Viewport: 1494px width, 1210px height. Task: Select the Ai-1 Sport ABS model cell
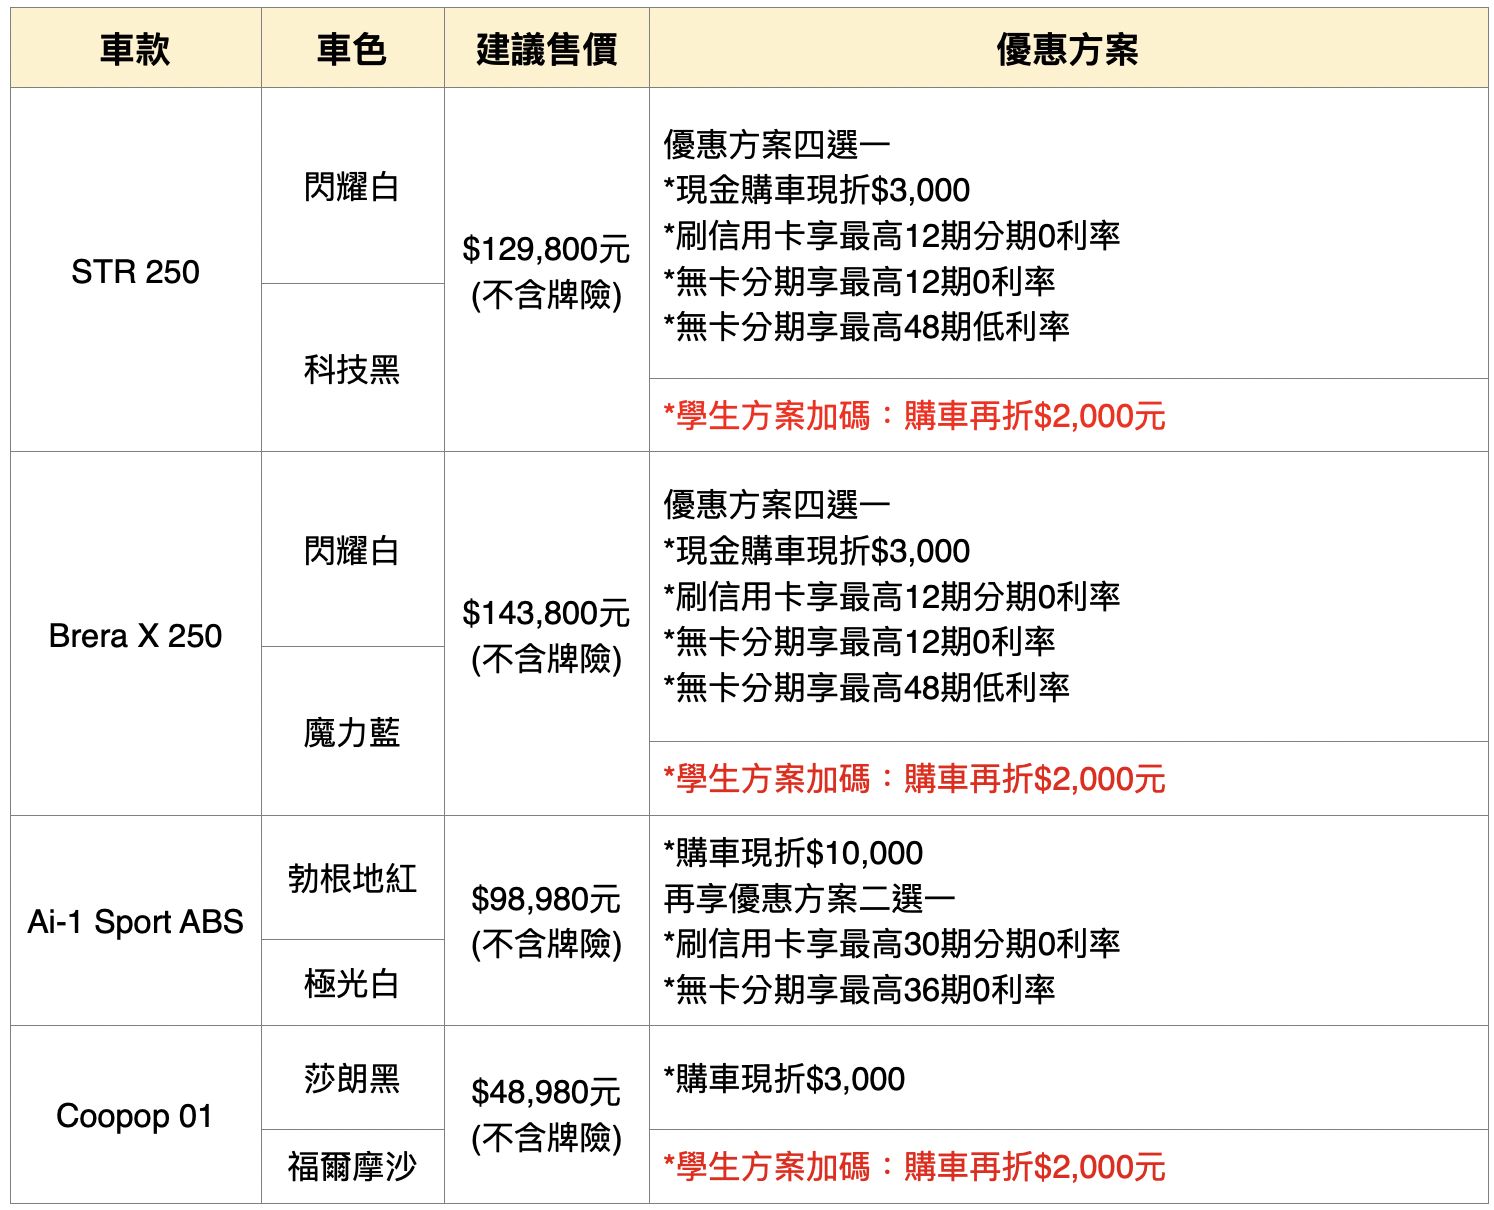135,921
